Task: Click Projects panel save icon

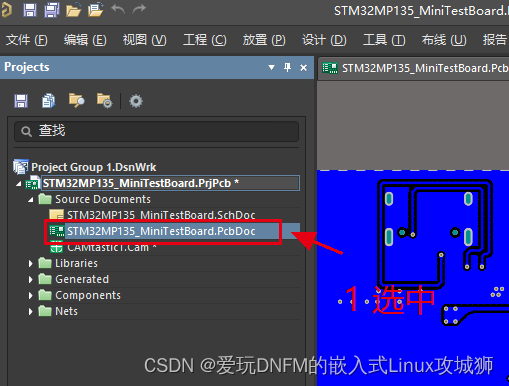Action: tap(21, 101)
